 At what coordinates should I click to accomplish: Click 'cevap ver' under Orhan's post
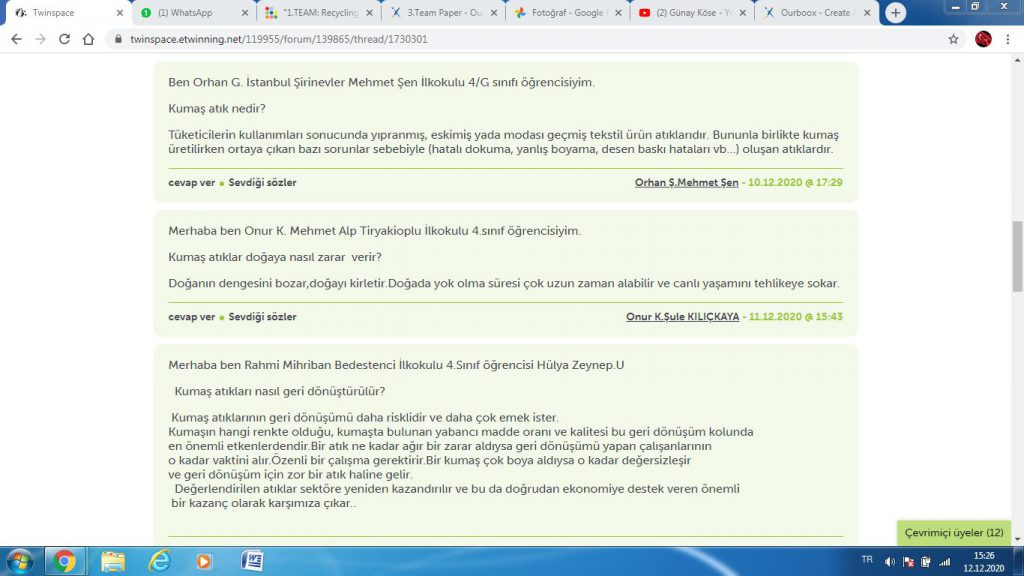coord(191,182)
